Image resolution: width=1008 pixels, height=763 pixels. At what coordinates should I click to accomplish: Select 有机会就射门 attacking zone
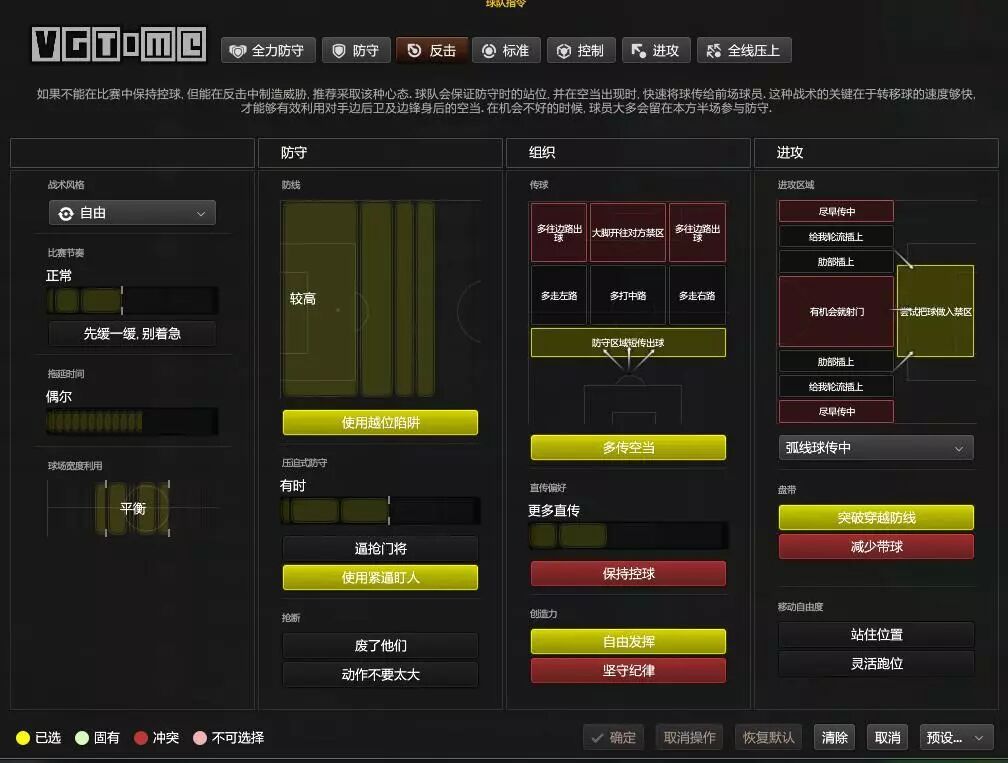click(836, 312)
